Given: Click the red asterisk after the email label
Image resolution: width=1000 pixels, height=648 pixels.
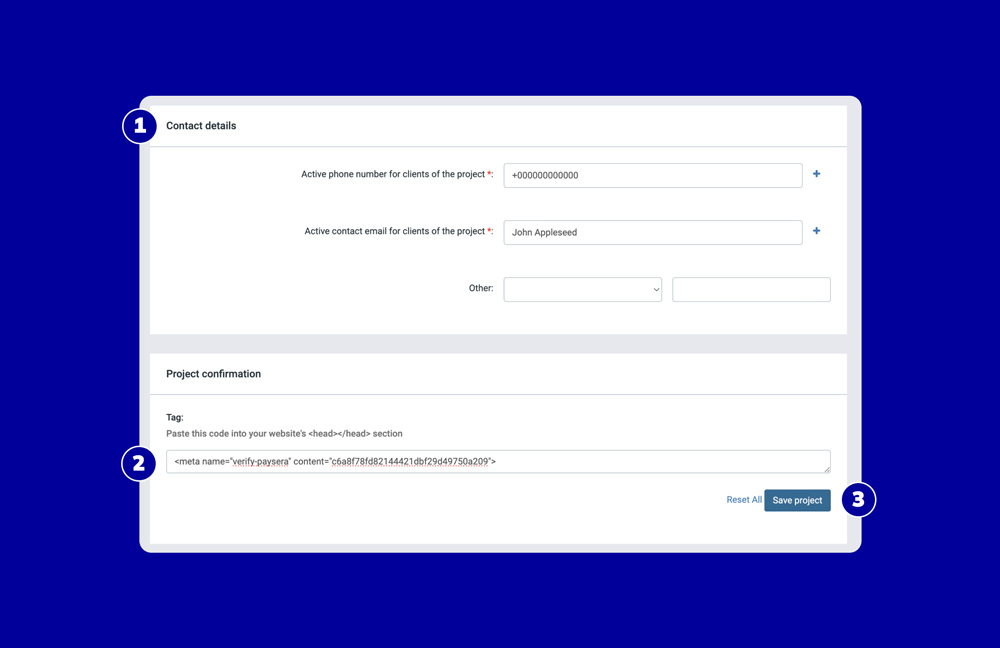Looking at the screenshot, I should tap(489, 230).
